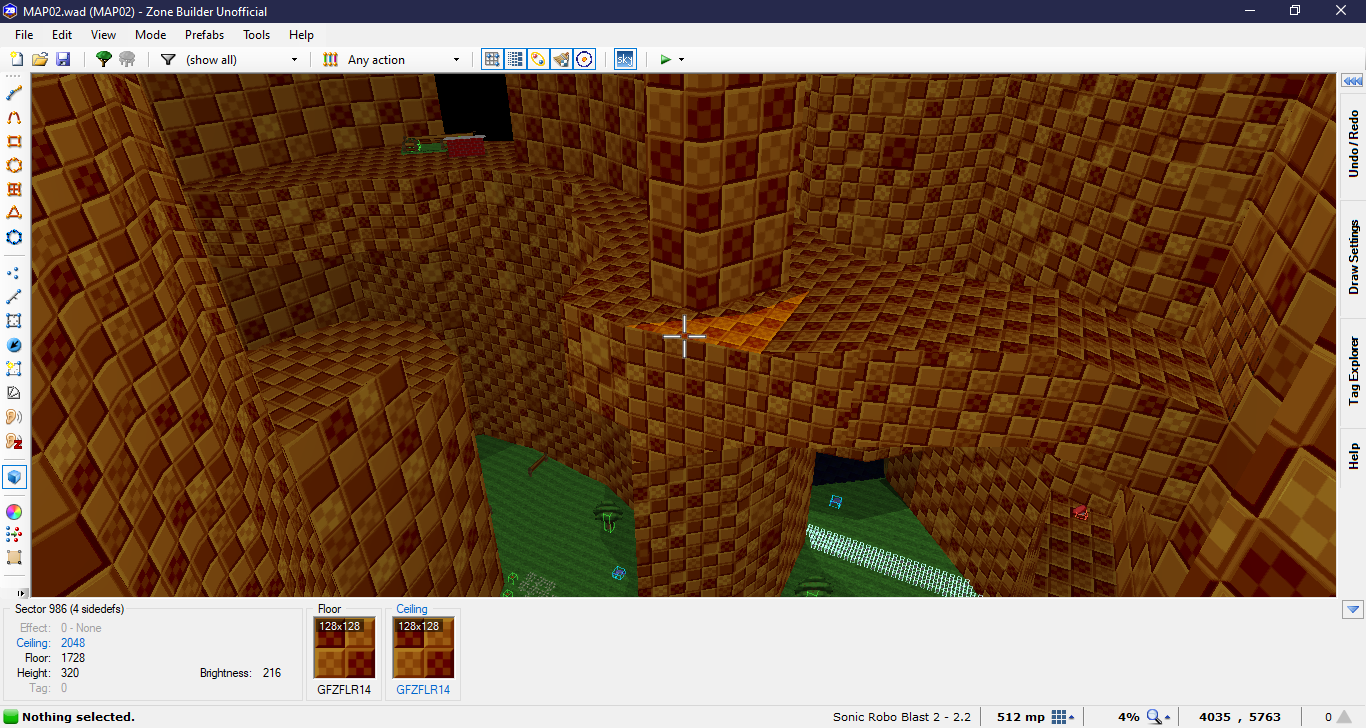The image size is (1366, 728).
Task: Toggle the sky rendering button
Action: 624,59
